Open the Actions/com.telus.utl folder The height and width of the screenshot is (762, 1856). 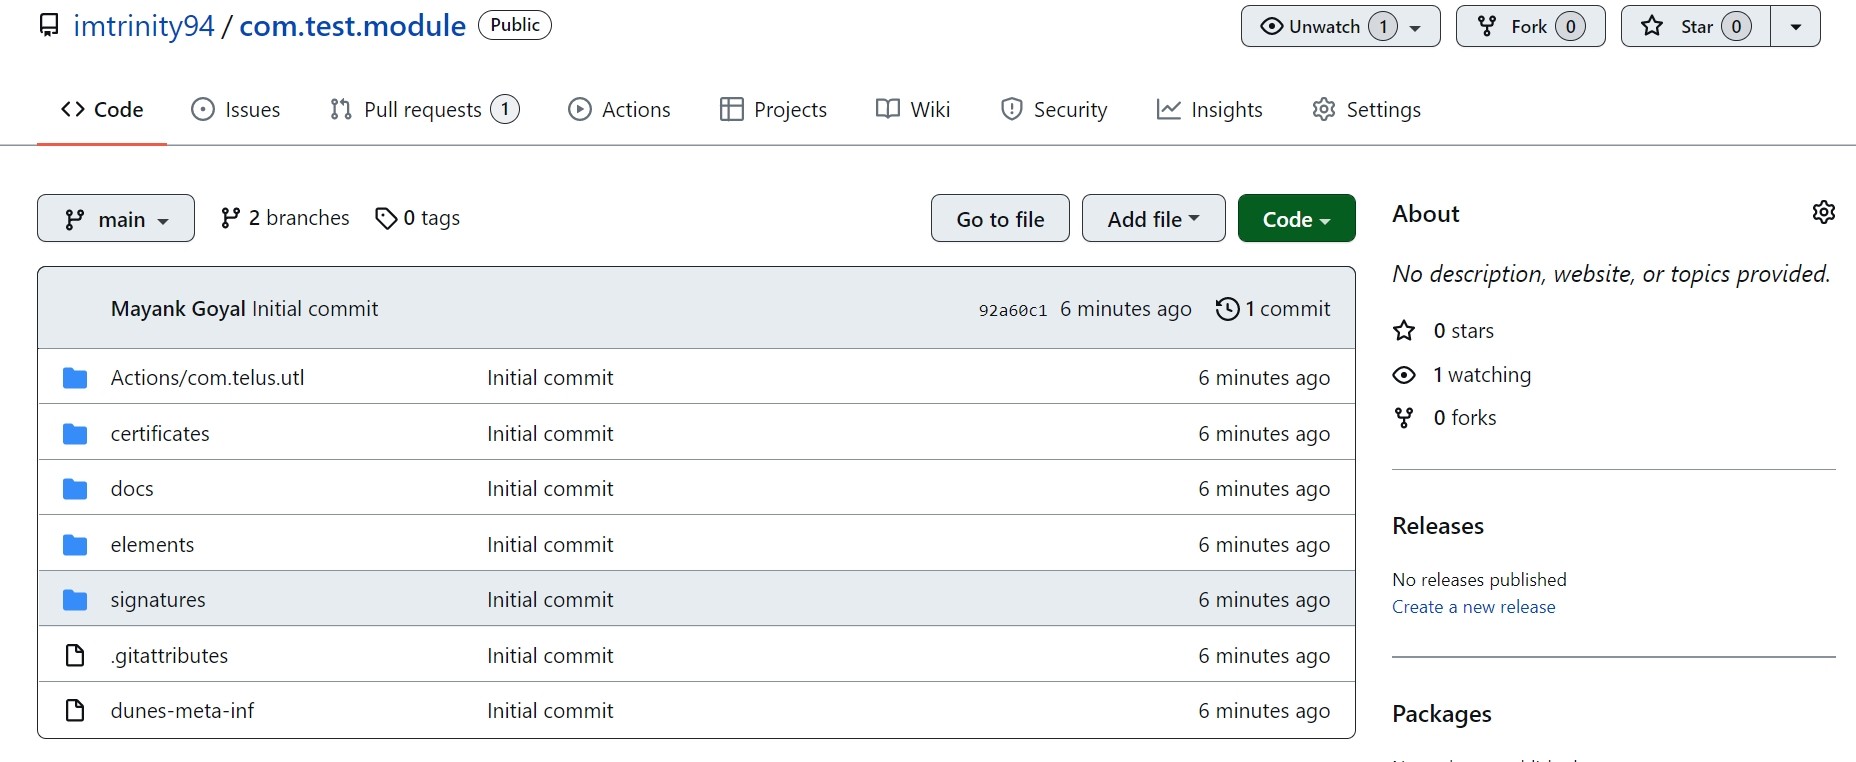(x=207, y=378)
